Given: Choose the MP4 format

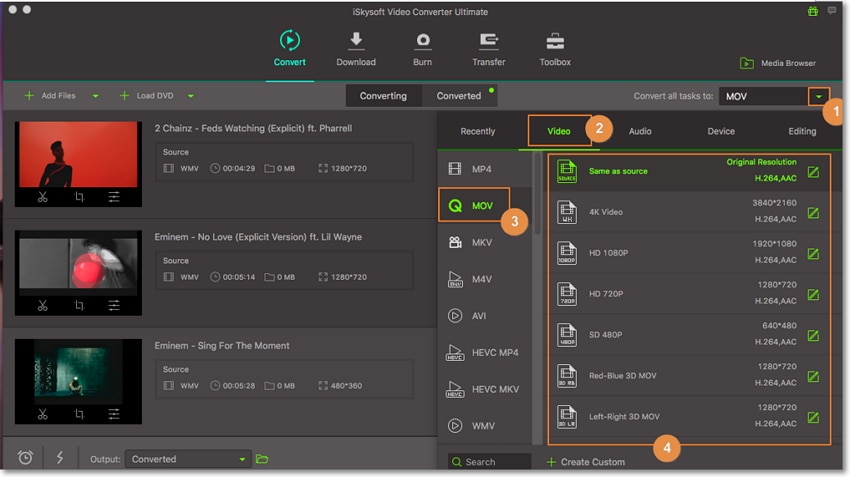Looking at the screenshot, I should (x=485, y=169).
